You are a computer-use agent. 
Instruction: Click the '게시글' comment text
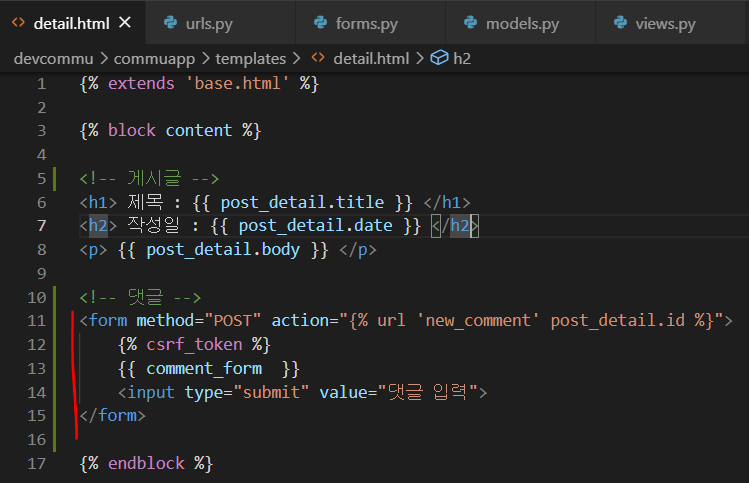(154, 178)
